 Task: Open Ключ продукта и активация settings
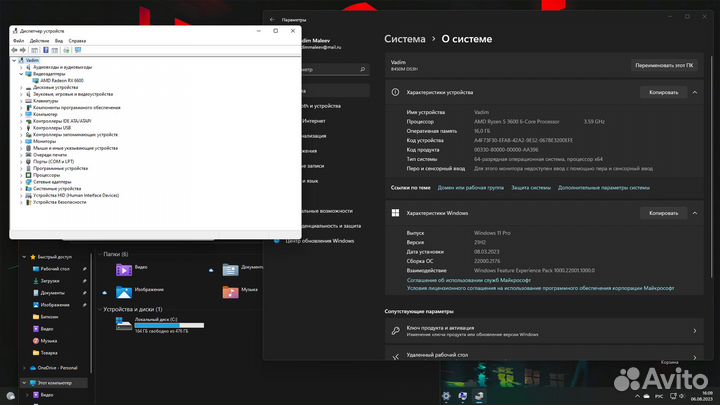(x=544, y=331)
